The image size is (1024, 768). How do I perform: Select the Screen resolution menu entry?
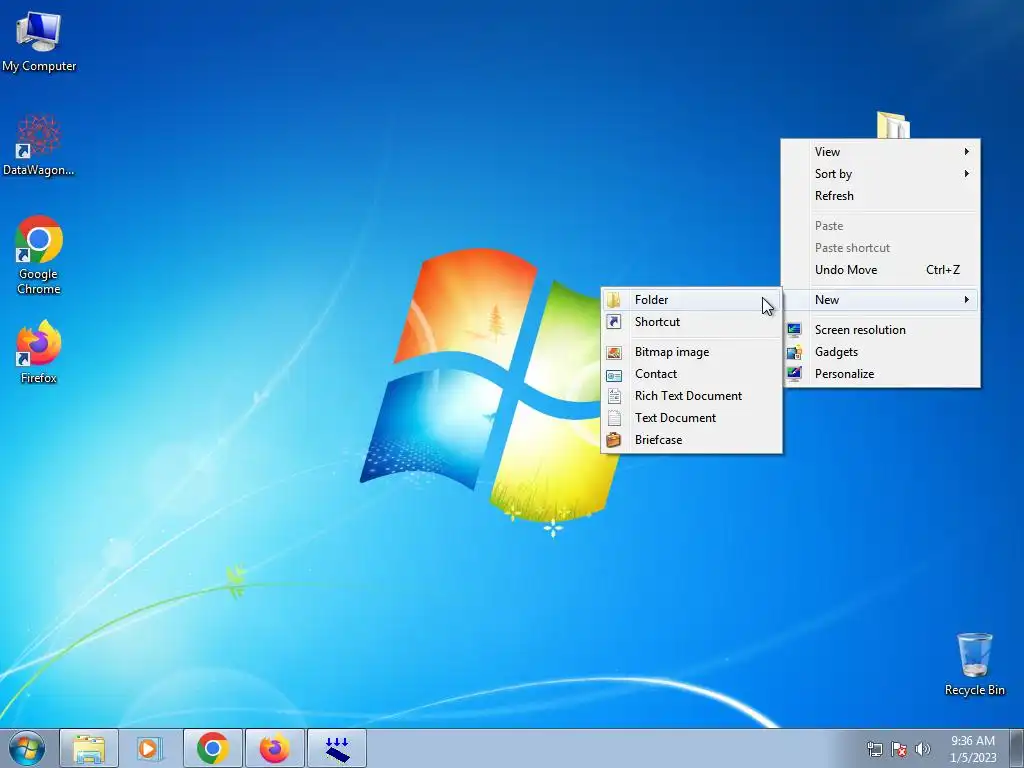(x=880, y=330)
